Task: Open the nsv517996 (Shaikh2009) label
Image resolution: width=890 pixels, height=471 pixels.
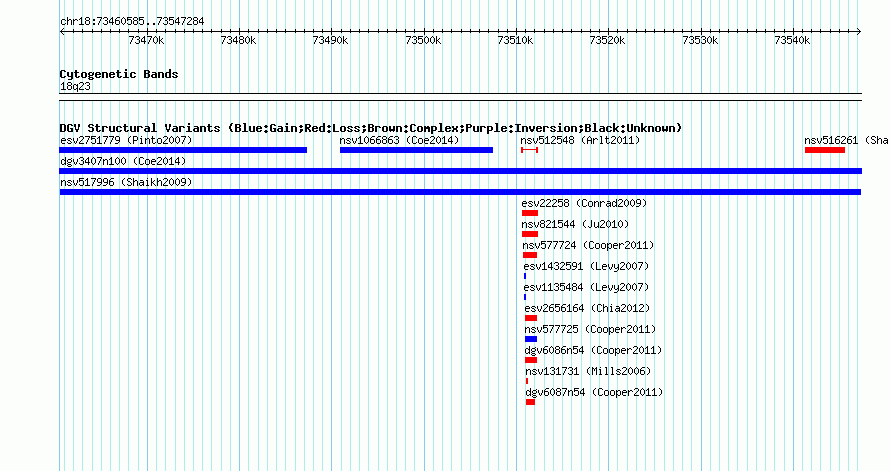Action: (x=126, y=182)
